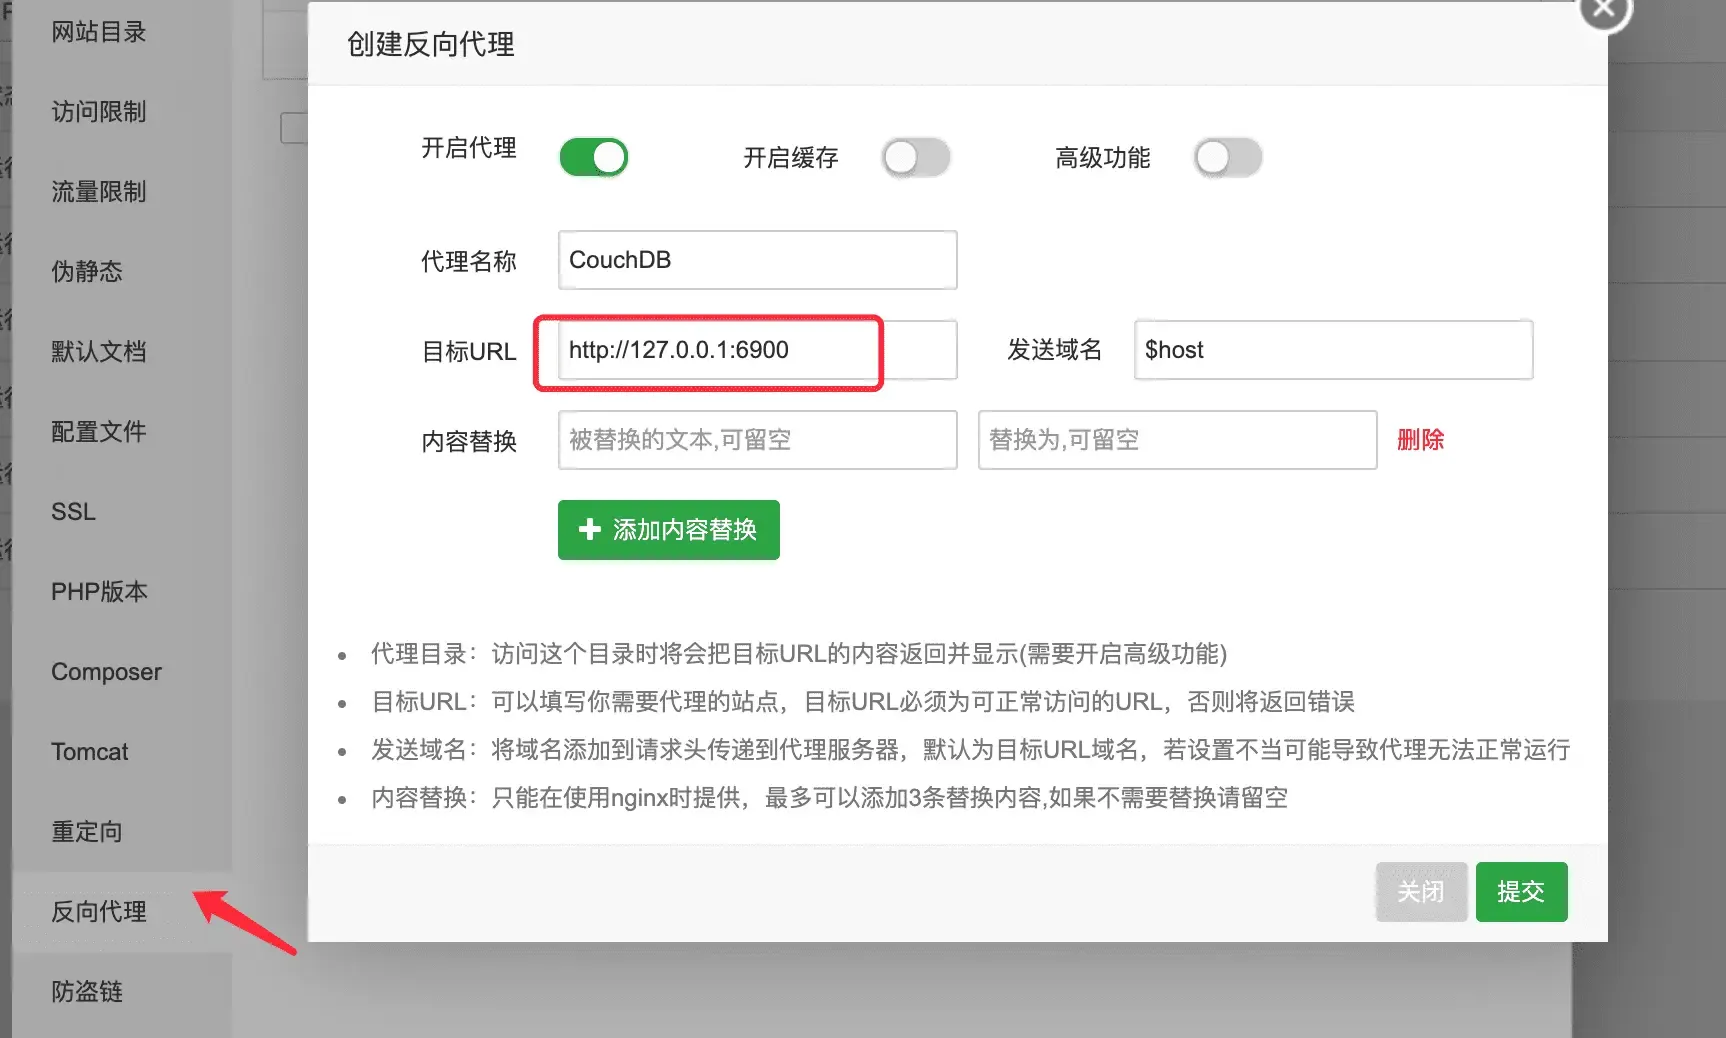Edit the $host send domain field
Image resolution: width=1726 pixels, height=1038 pixels.
(1333, 350)
